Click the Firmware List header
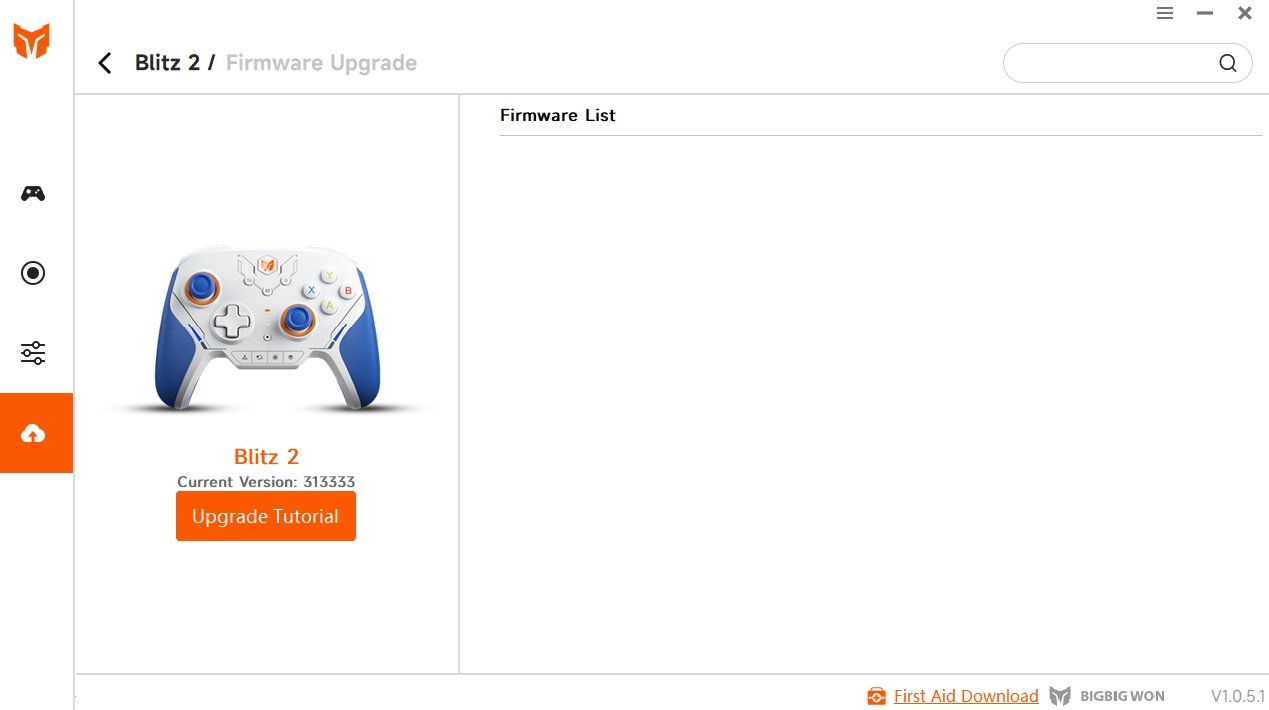 (558, 115)
